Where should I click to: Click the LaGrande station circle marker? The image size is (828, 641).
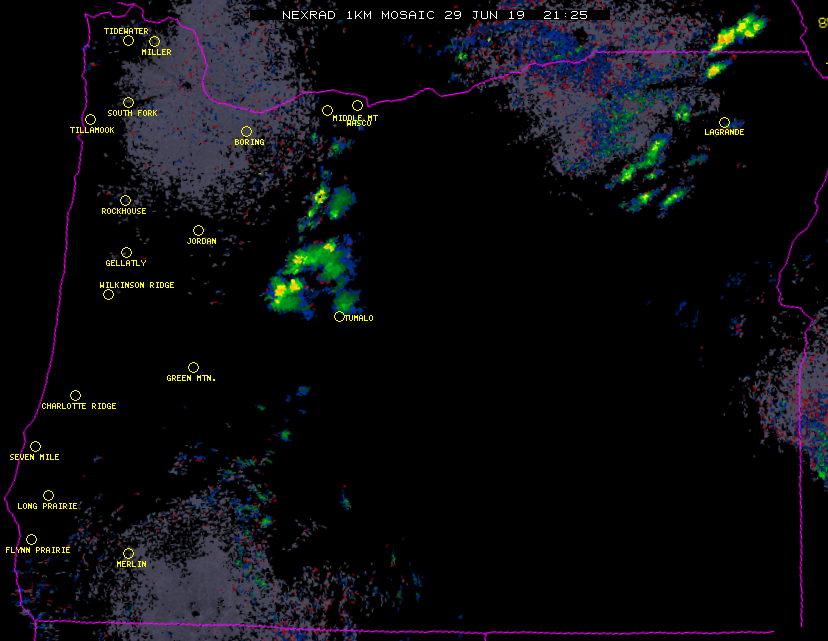point(724,122)
